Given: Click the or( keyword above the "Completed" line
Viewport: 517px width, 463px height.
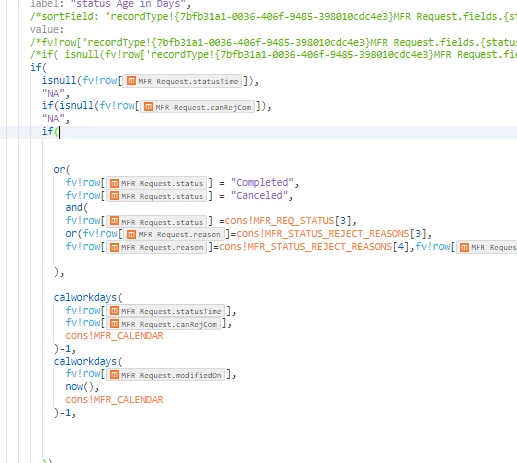Looking at the screenshot, I should click(x=62, y=170).
